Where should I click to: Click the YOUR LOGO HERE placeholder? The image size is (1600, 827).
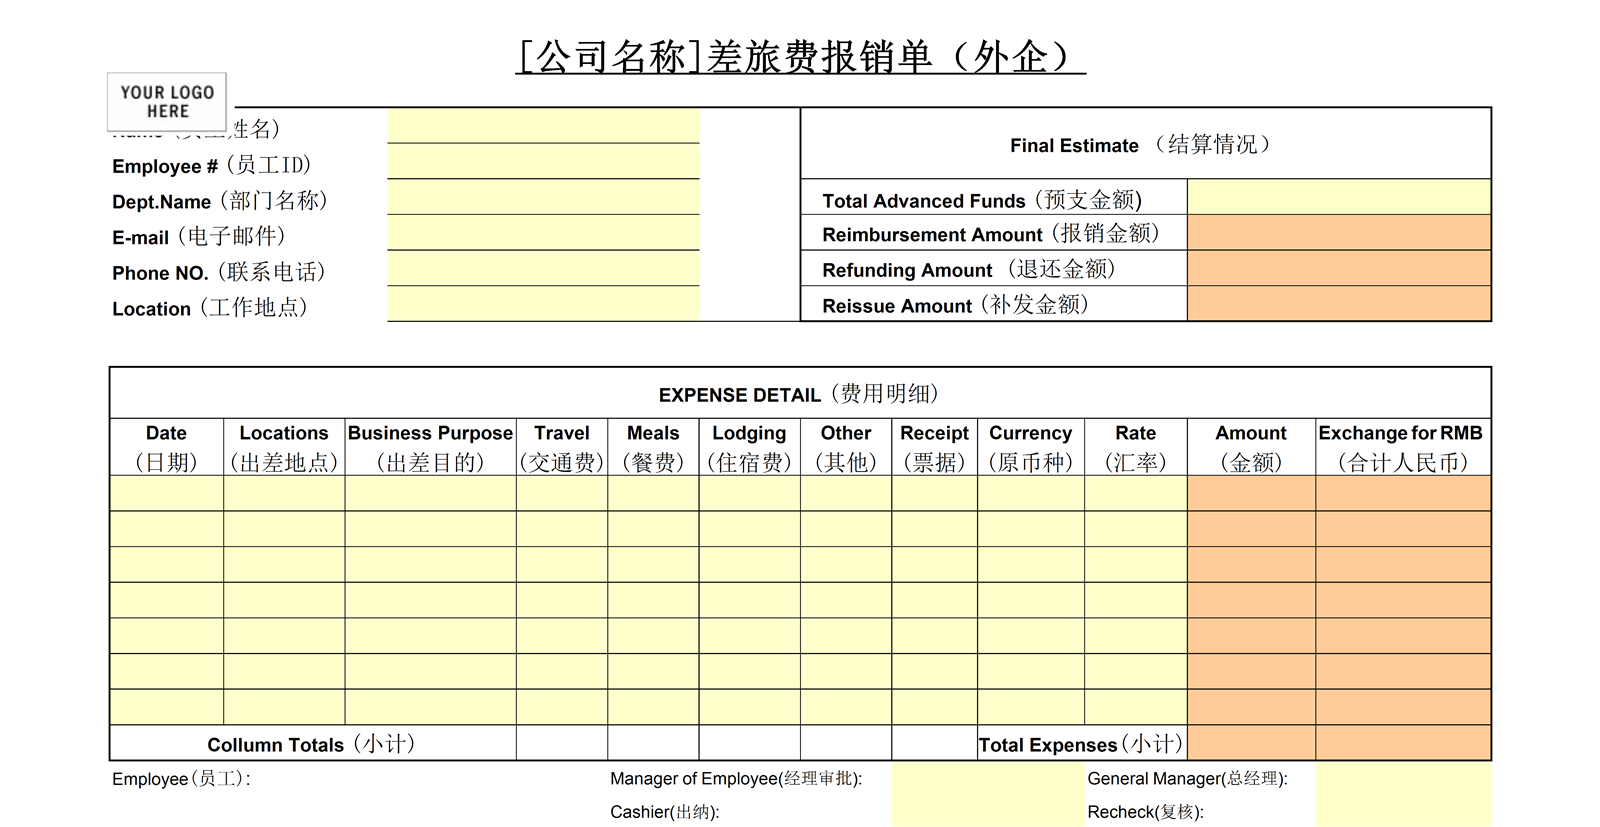click(167, 102)
